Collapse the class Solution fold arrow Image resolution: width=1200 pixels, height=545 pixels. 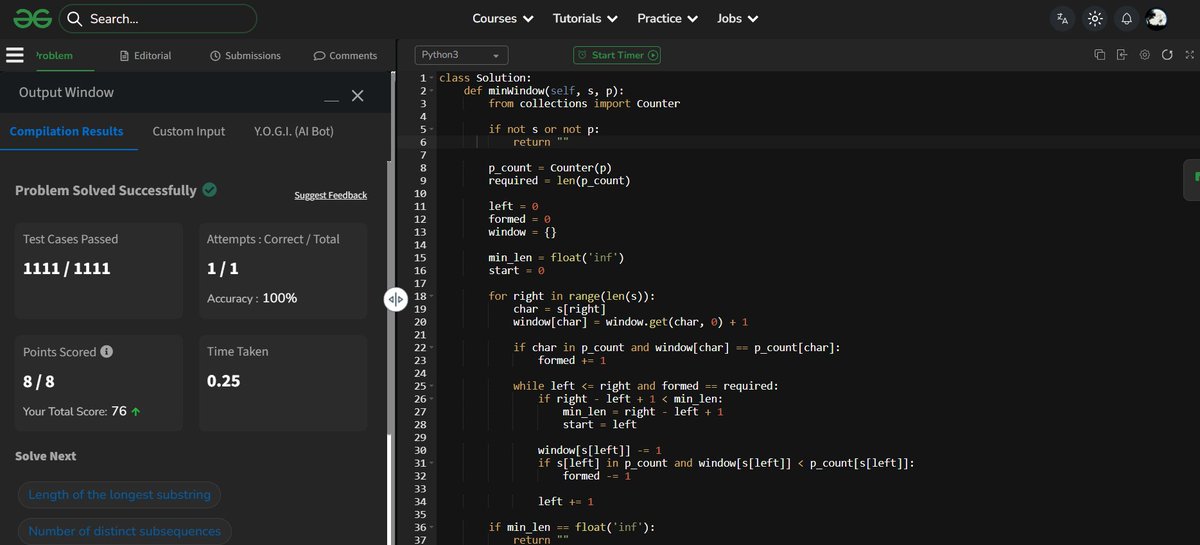(x=432, y=78)
